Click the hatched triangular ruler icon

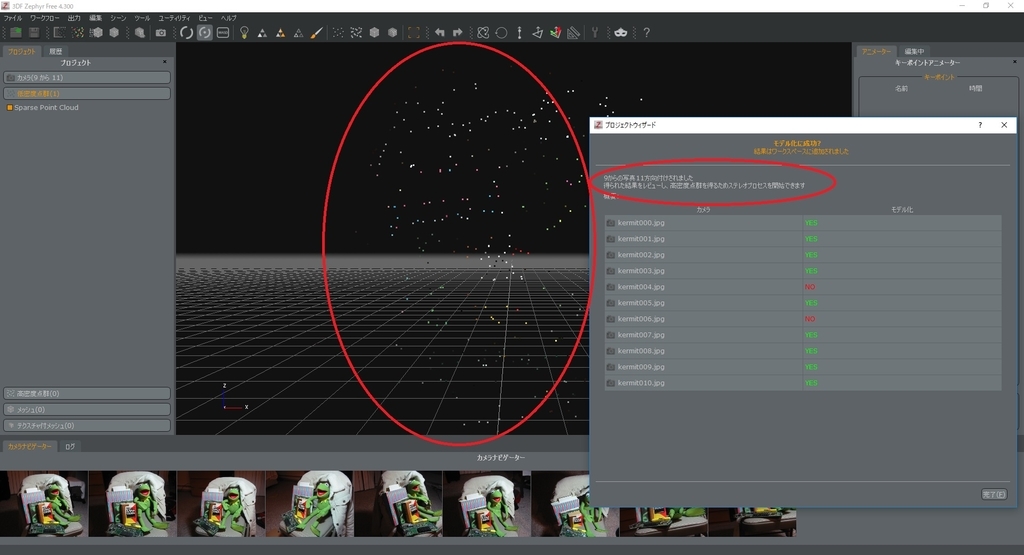[x=573, y=32]
